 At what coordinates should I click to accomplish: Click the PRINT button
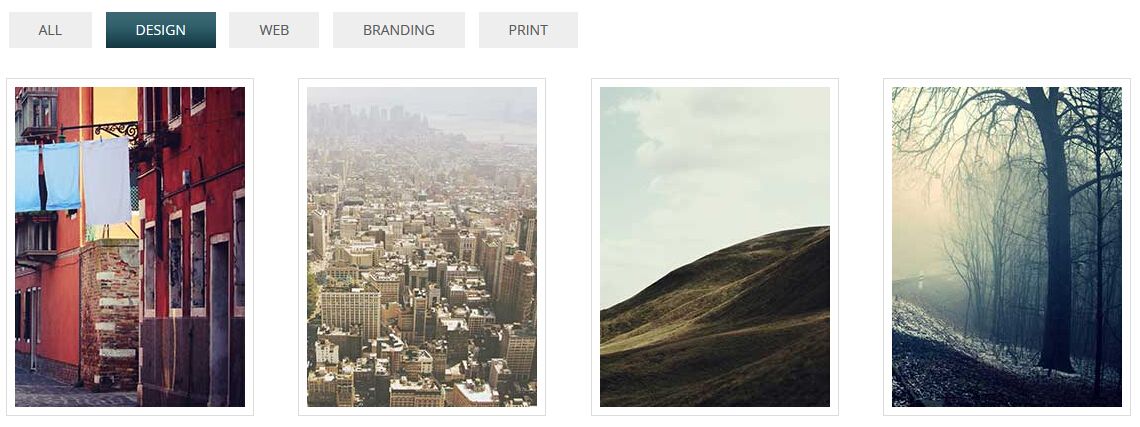coord(528,30)
